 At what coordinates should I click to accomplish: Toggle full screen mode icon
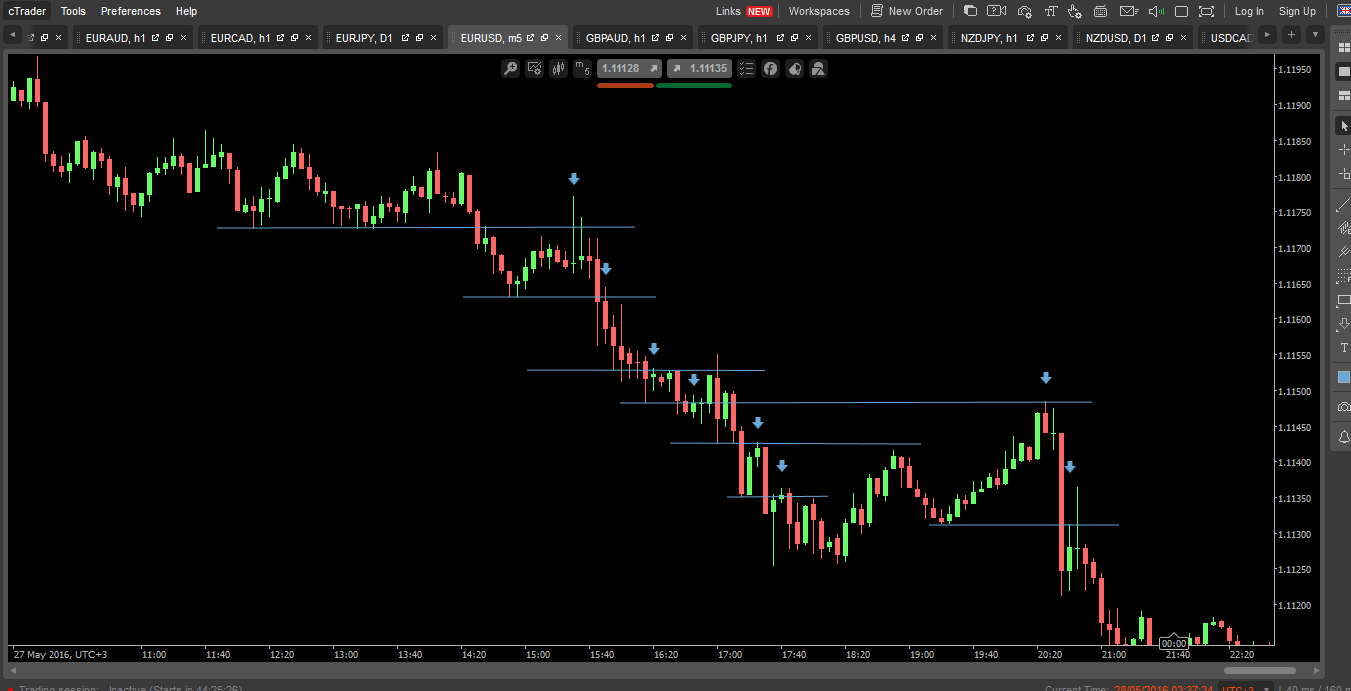(1206, 11)
